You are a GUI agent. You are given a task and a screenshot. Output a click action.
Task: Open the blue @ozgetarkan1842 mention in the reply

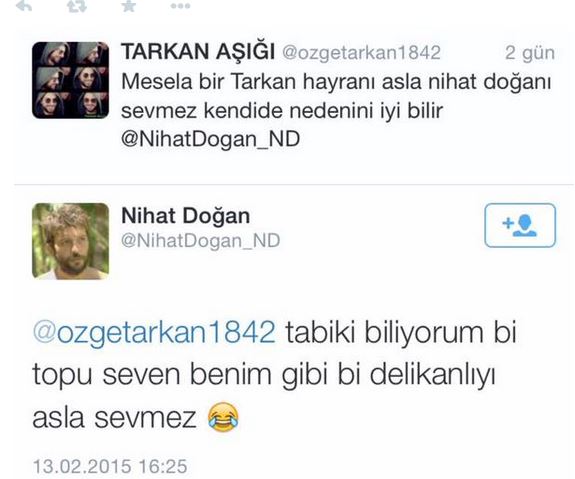point(154,332)
